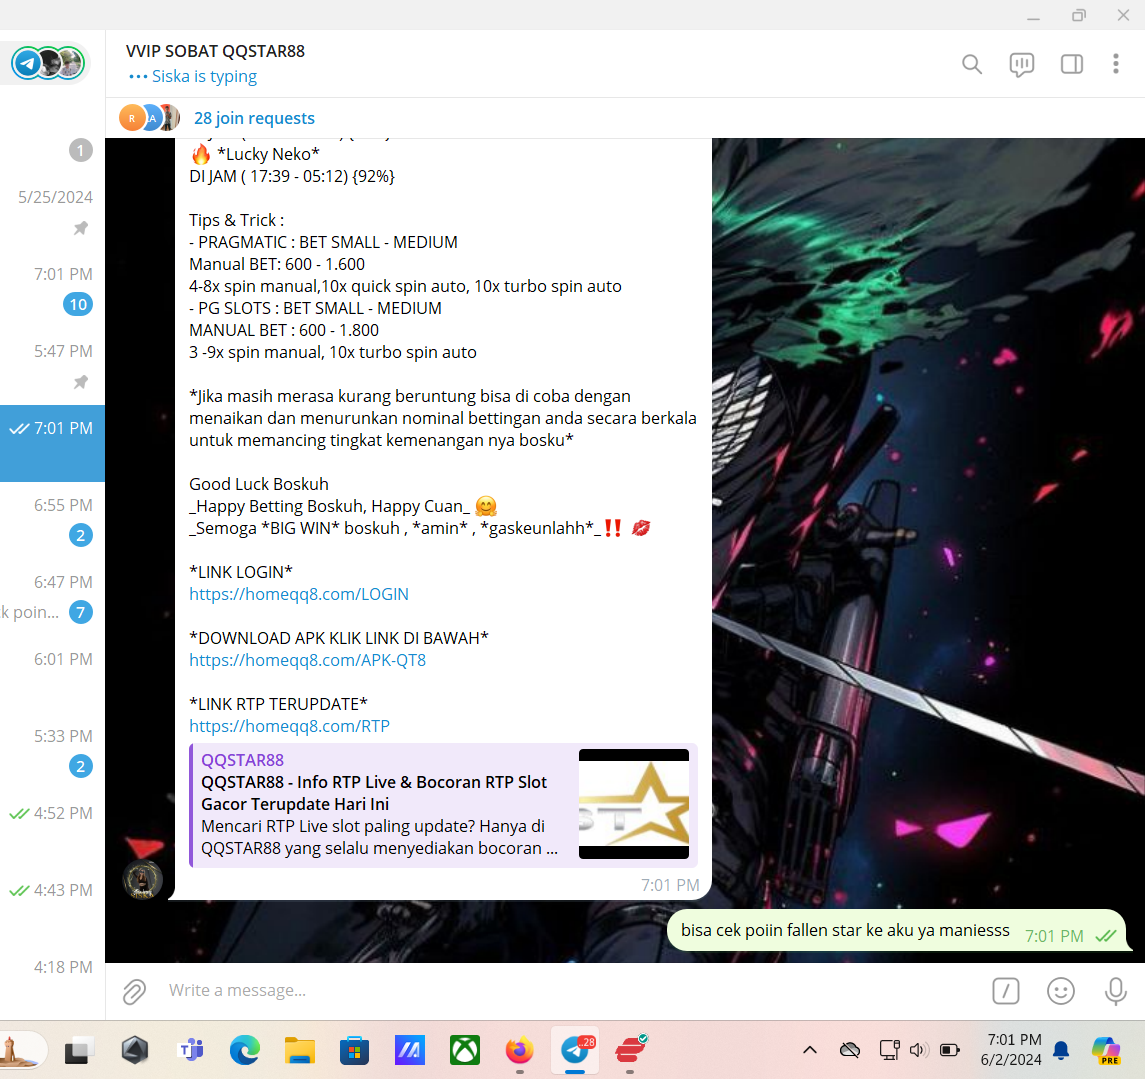
Task: Open 28 join requests
Action: pyautogui.click(x=254, y=118)
